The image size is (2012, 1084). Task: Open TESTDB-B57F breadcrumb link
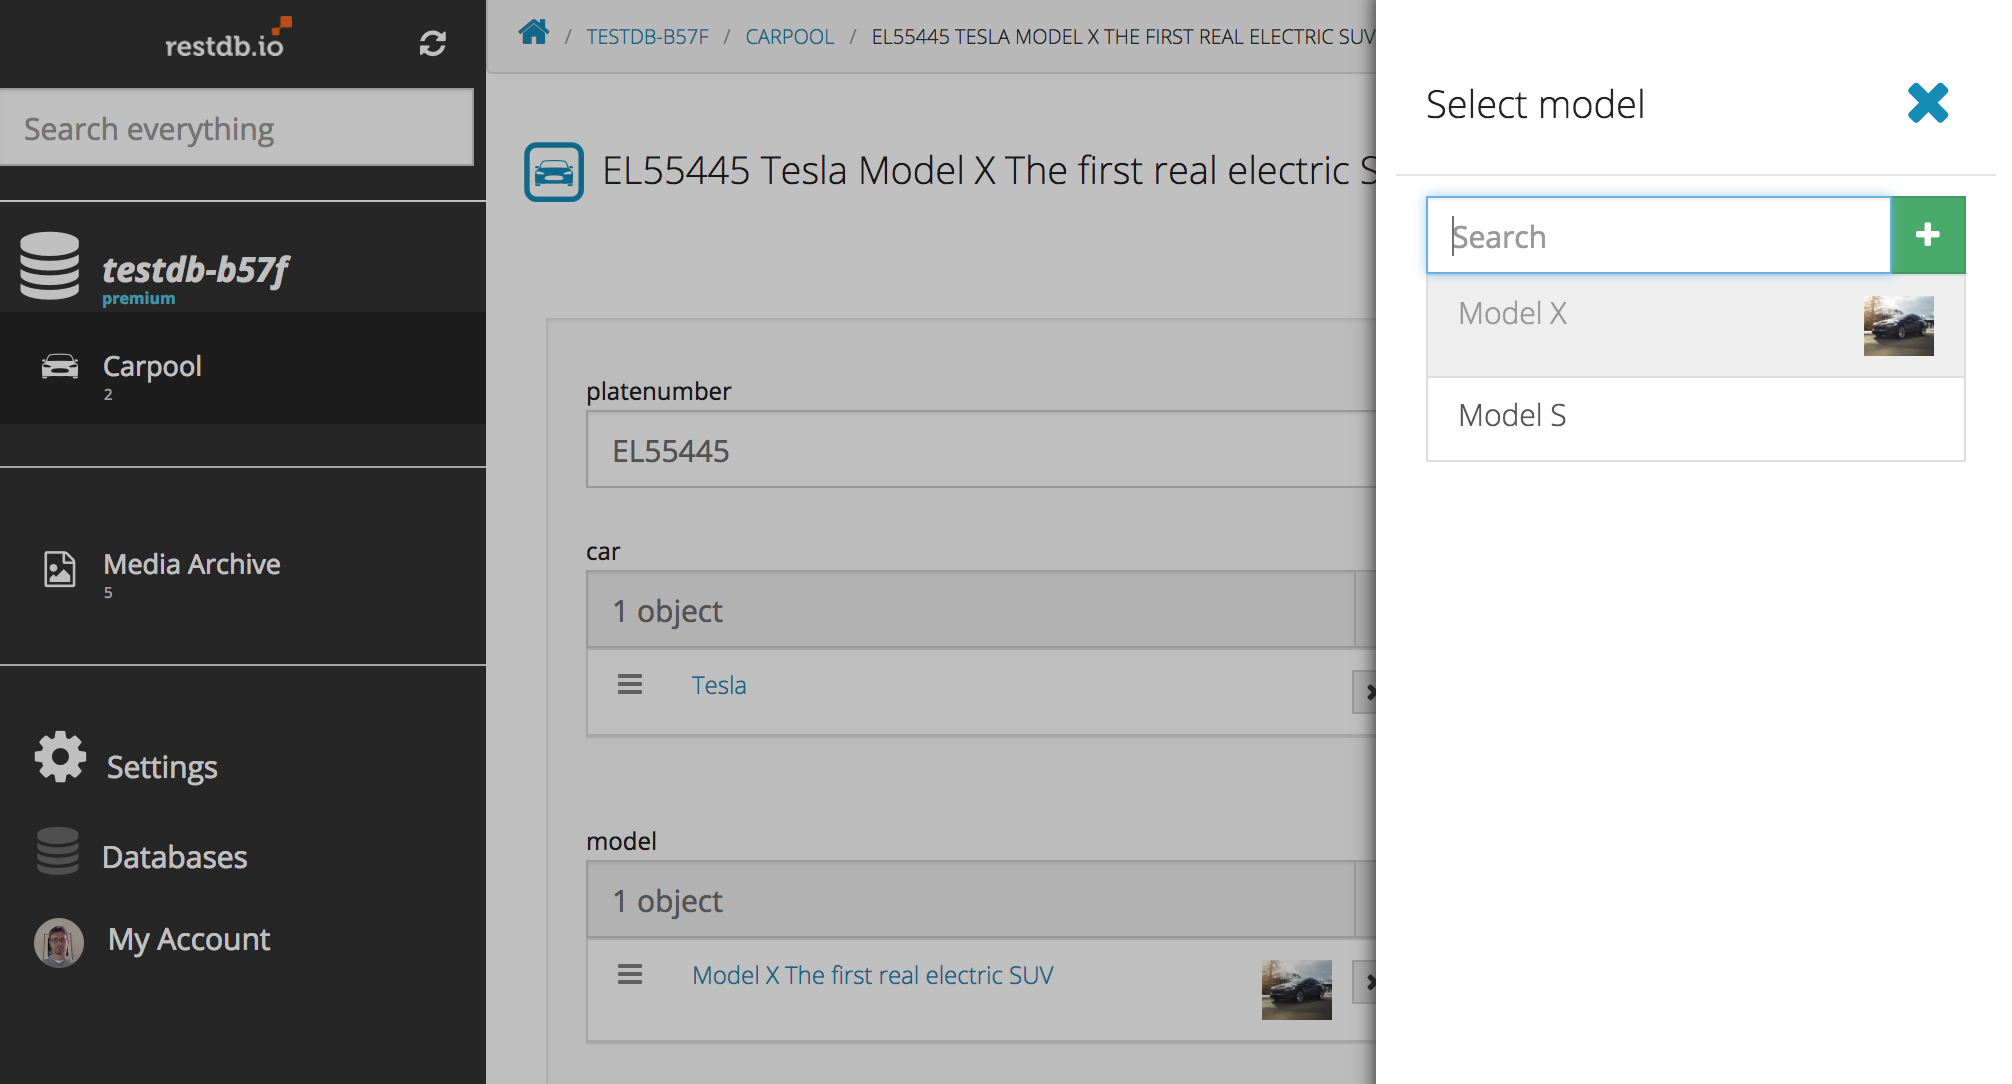pos(647,37)
